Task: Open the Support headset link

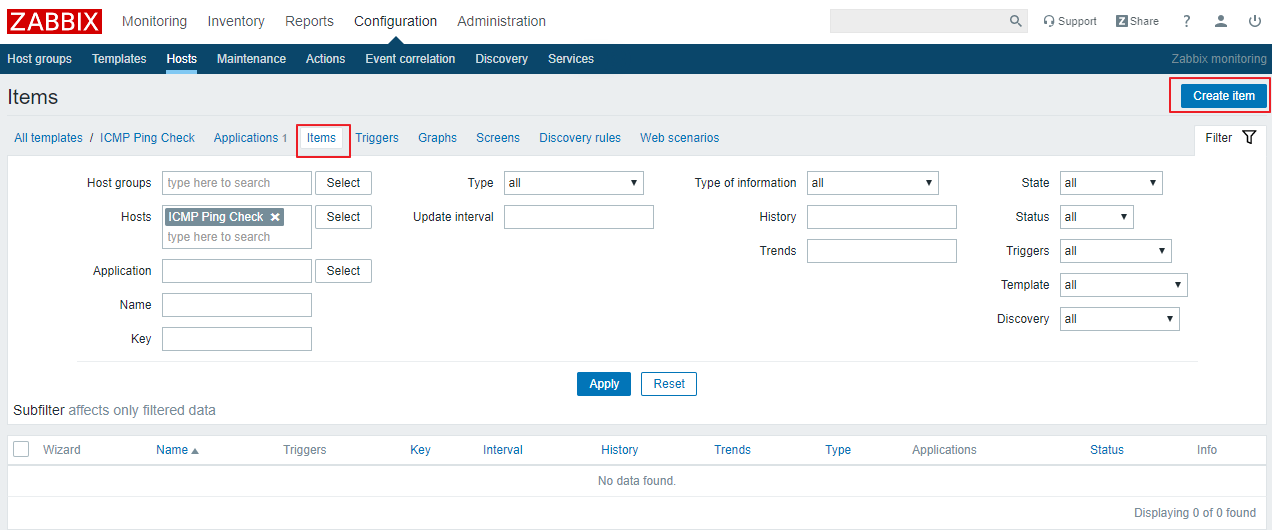Action: click(x=1070, y=21)
